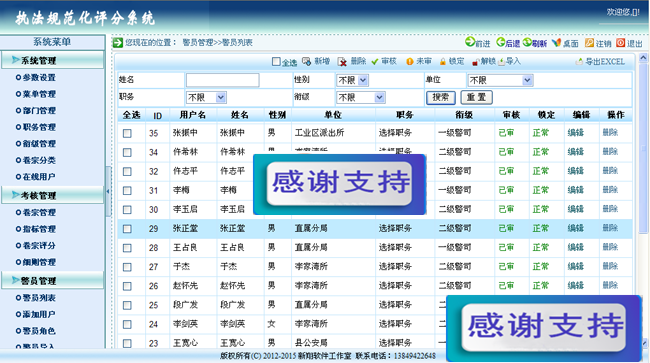Click 已审 status for row ID 27
This screenshot has height=363, width=650.
506,266
